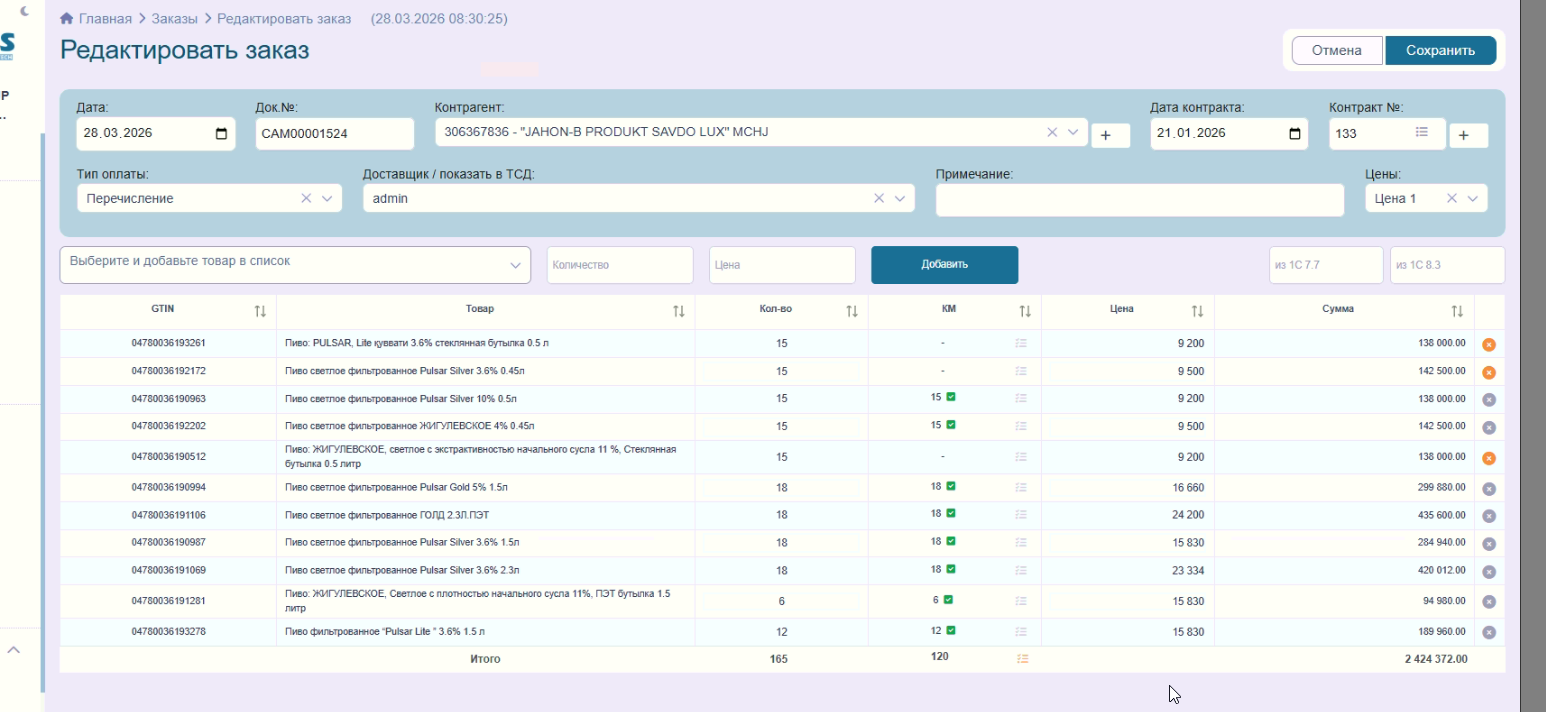
Task: Sort table by GTIN column
Action: tap(260, 311)
